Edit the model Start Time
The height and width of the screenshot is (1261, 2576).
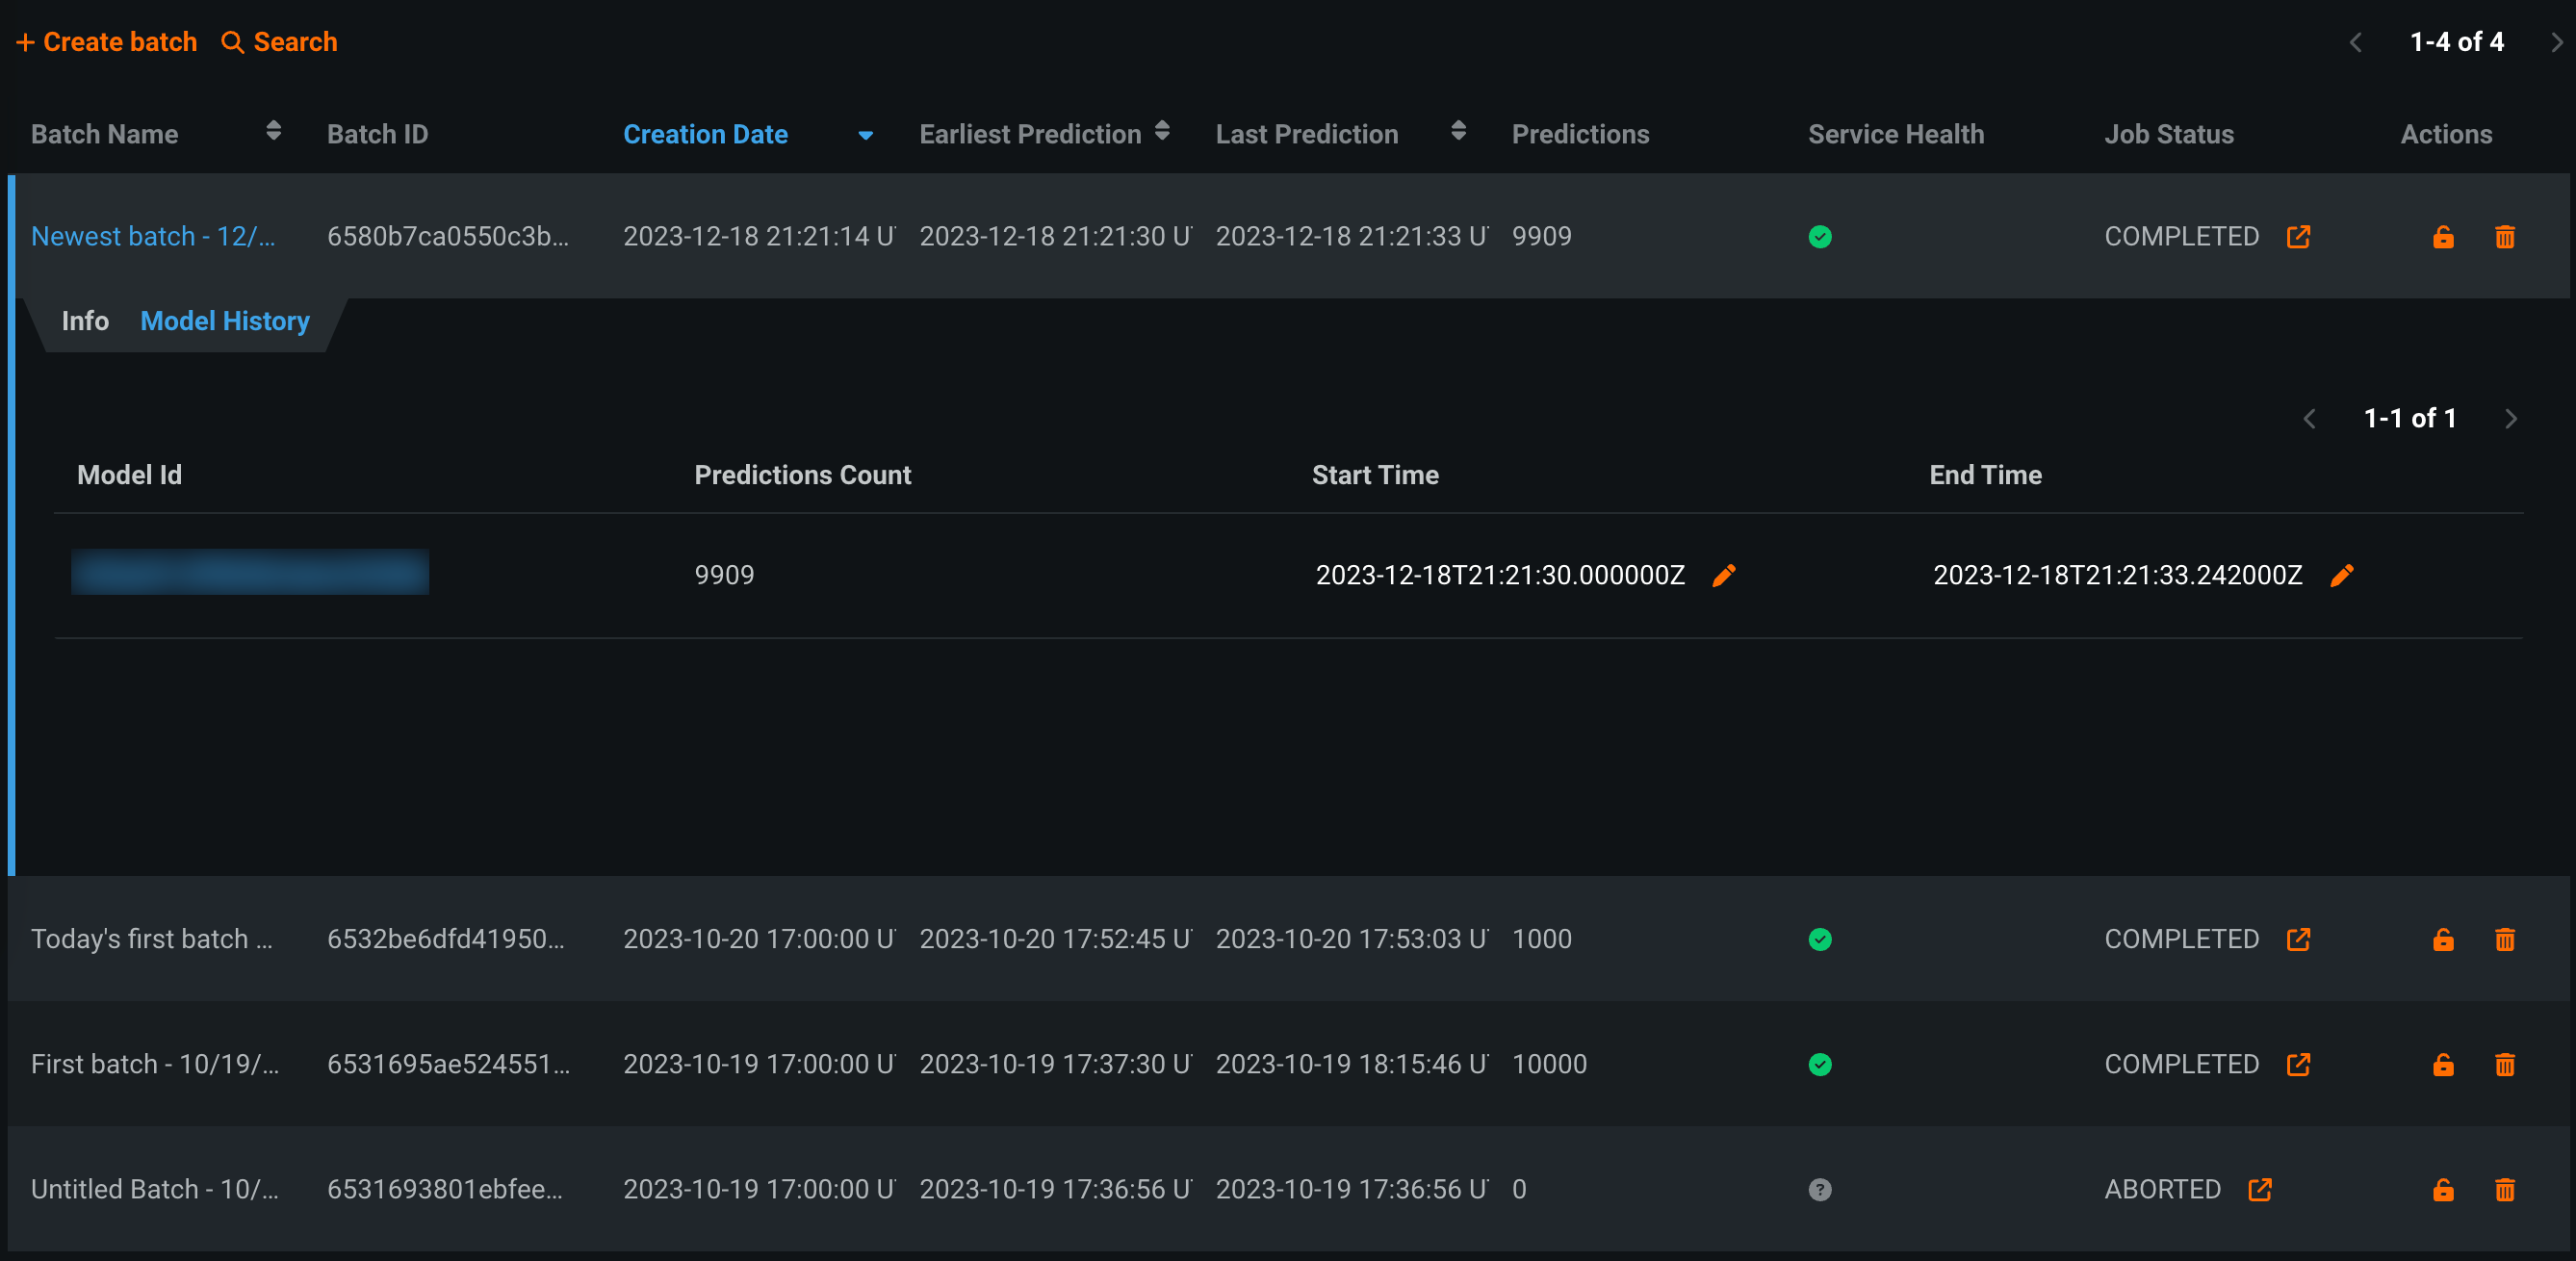(x=1723, y=575)
